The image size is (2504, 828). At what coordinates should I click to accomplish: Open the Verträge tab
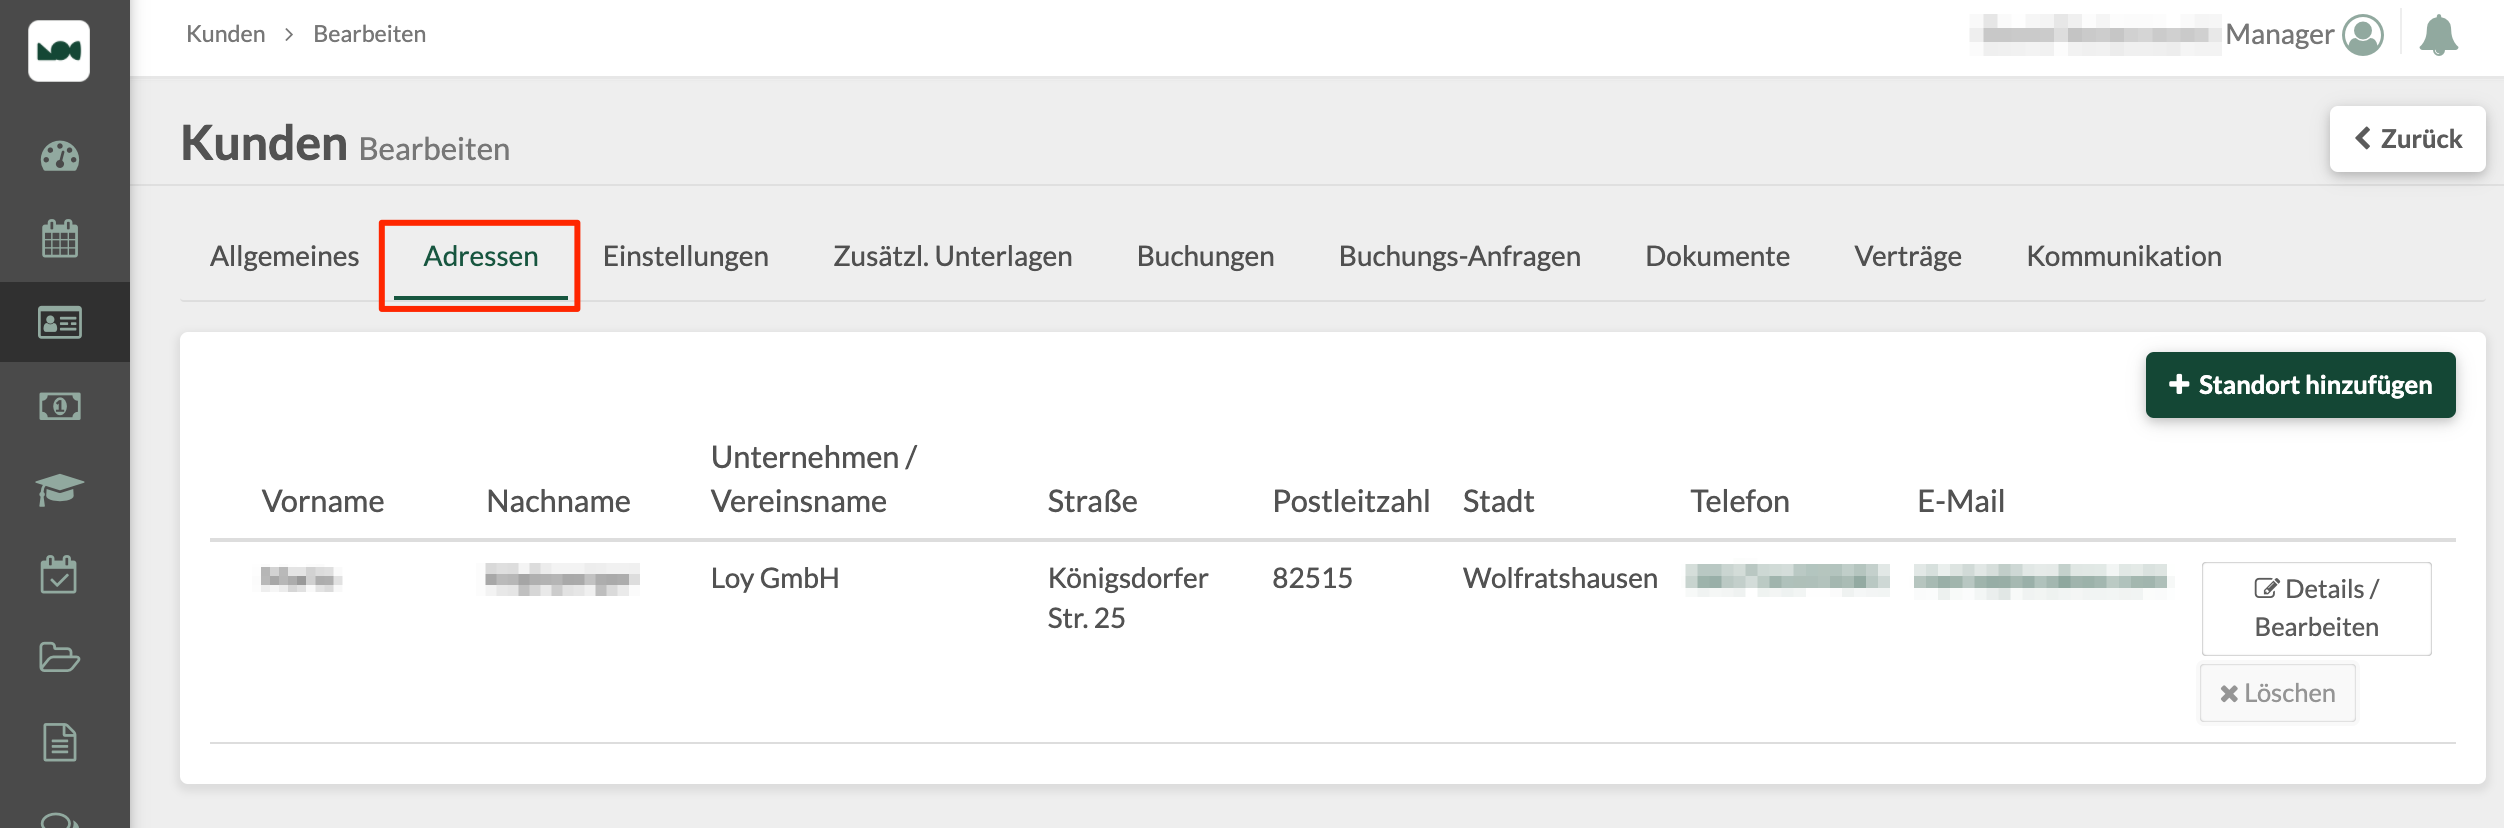tap(1906, 256)
